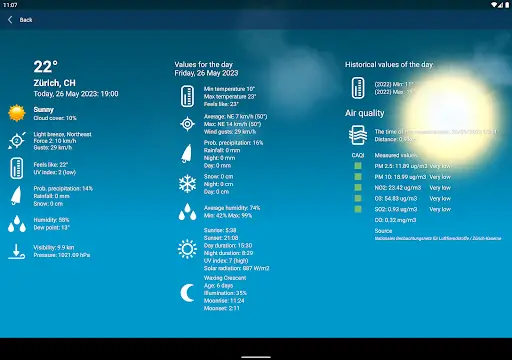Tap the battery icon in status bar
Viewport: 512px width, 360px height.
(x=507, y=5)
